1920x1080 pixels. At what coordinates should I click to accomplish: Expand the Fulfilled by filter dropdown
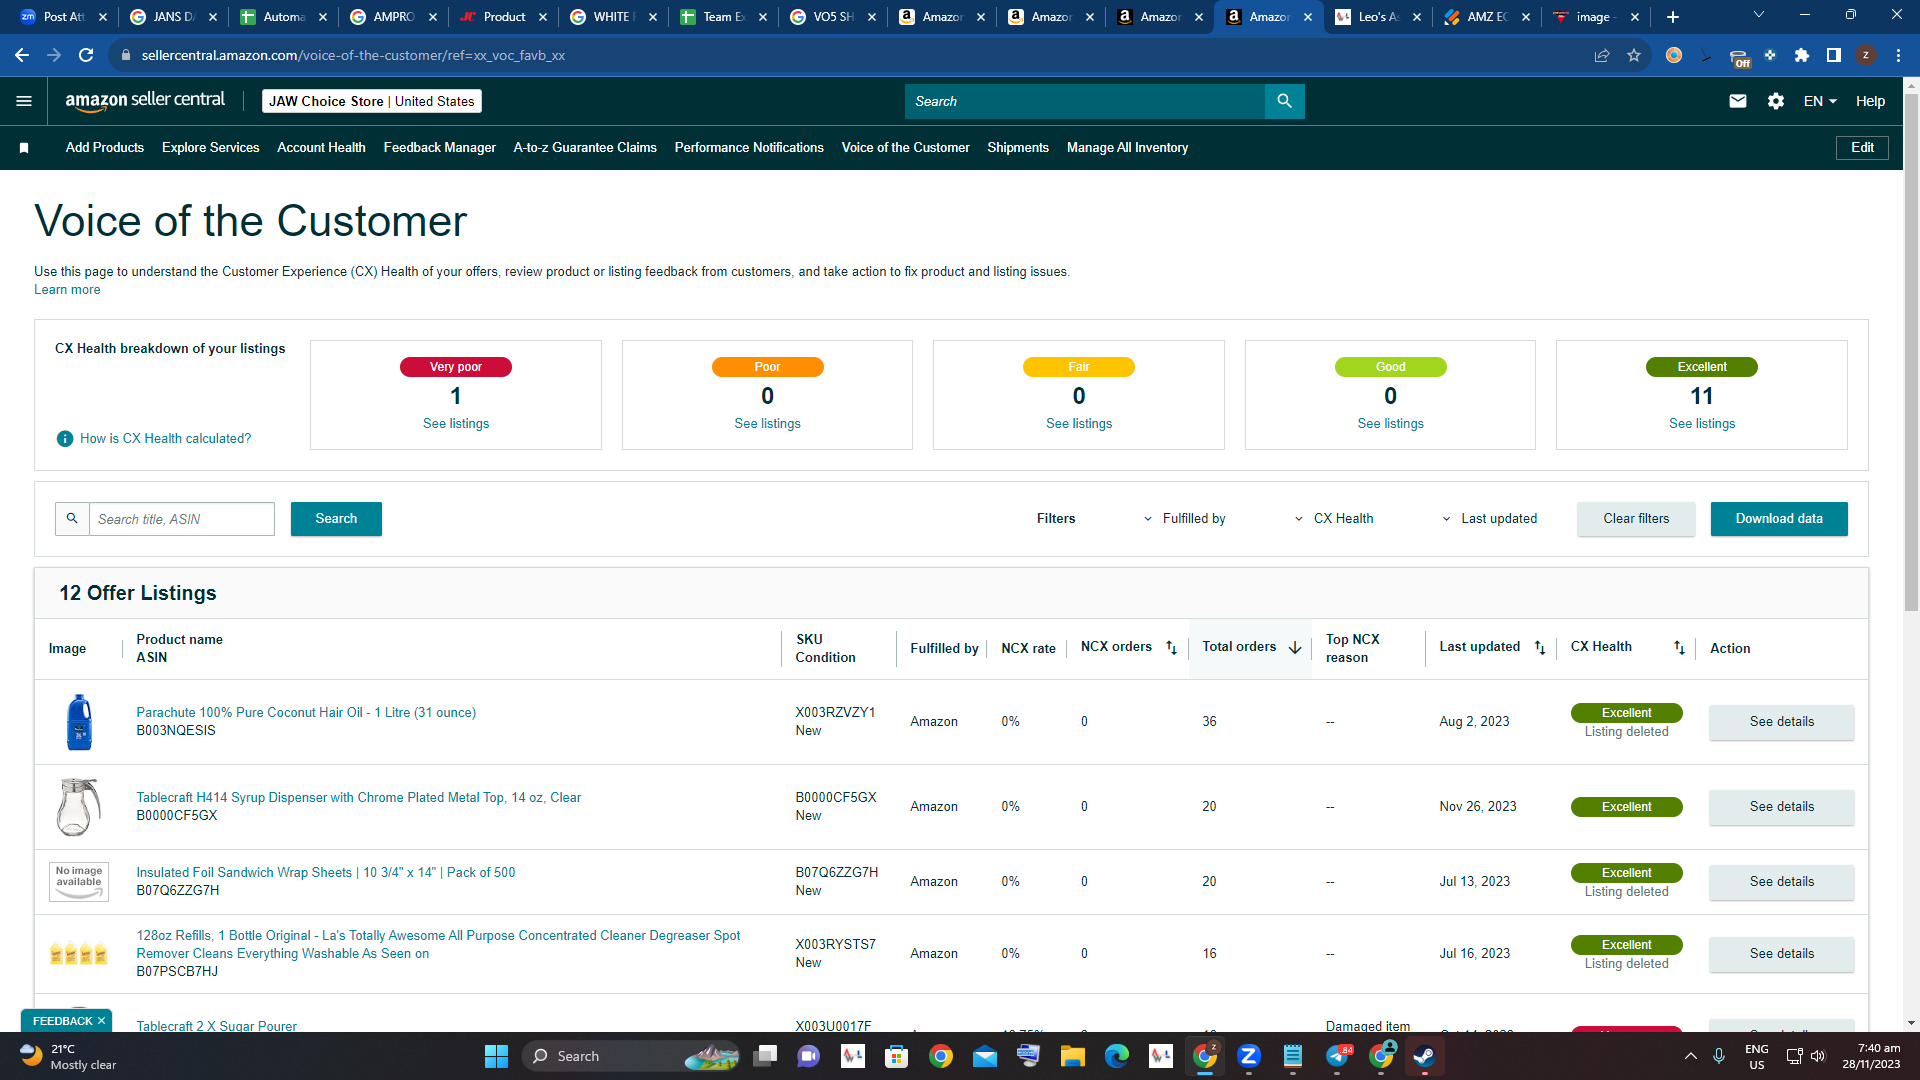click(x=1185, y=519)
